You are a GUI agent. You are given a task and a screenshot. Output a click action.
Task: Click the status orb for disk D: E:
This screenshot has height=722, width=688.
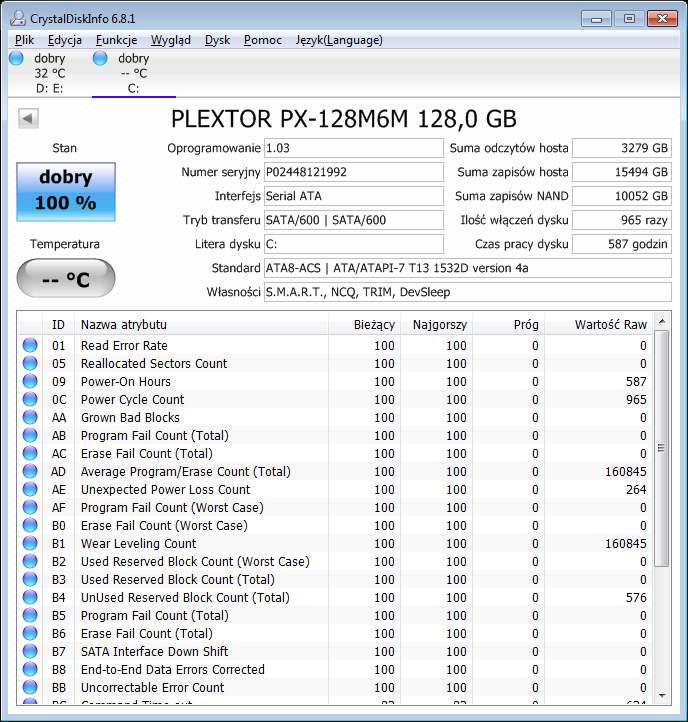coord(16,58)
